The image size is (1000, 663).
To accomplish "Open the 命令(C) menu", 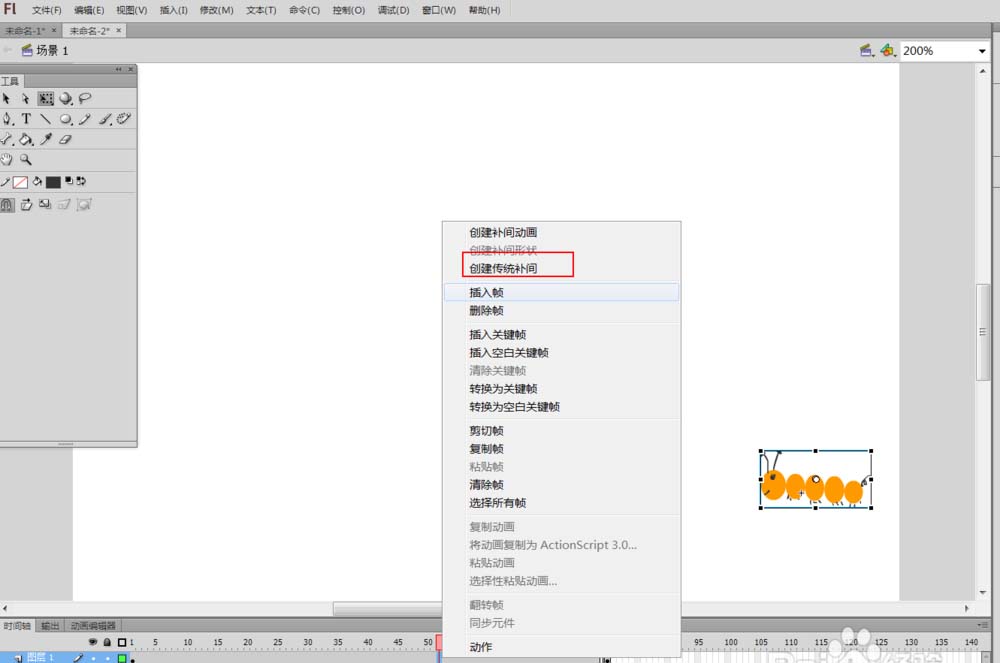I will tap(304, 10).
